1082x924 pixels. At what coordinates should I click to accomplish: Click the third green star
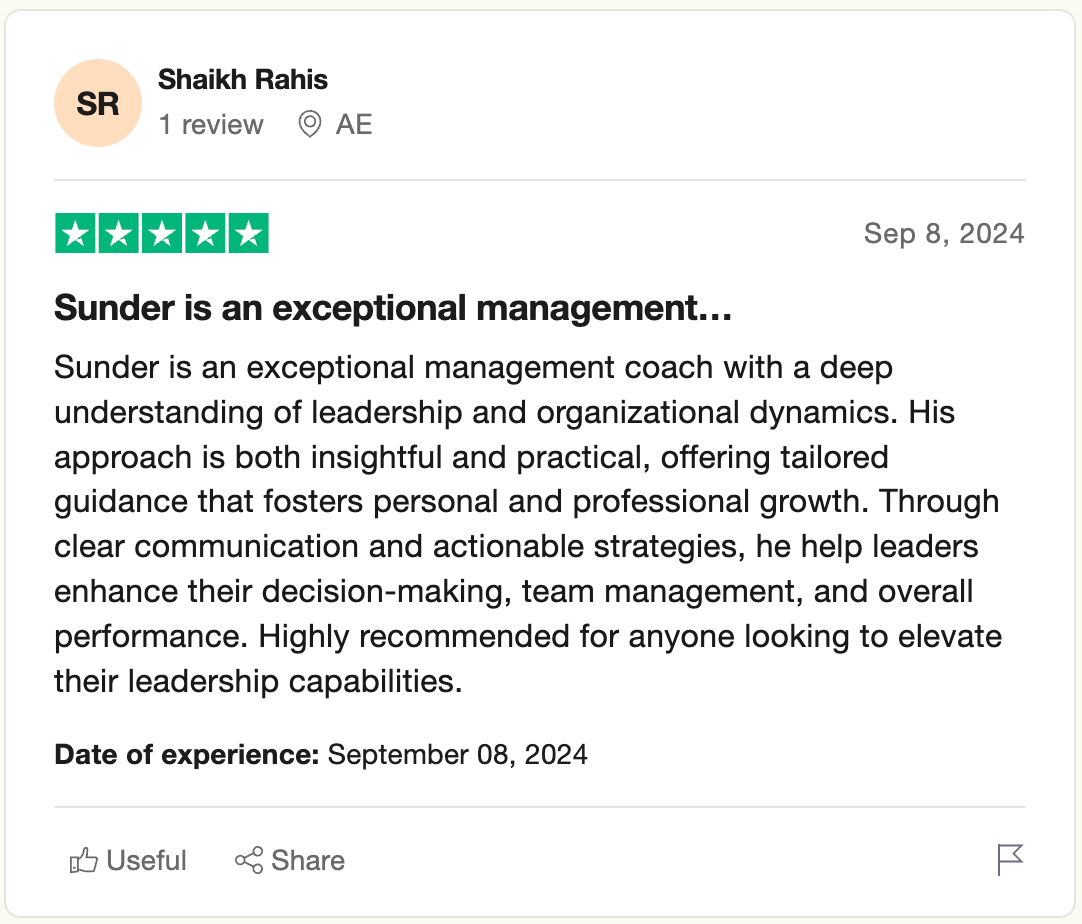point(161,234)
